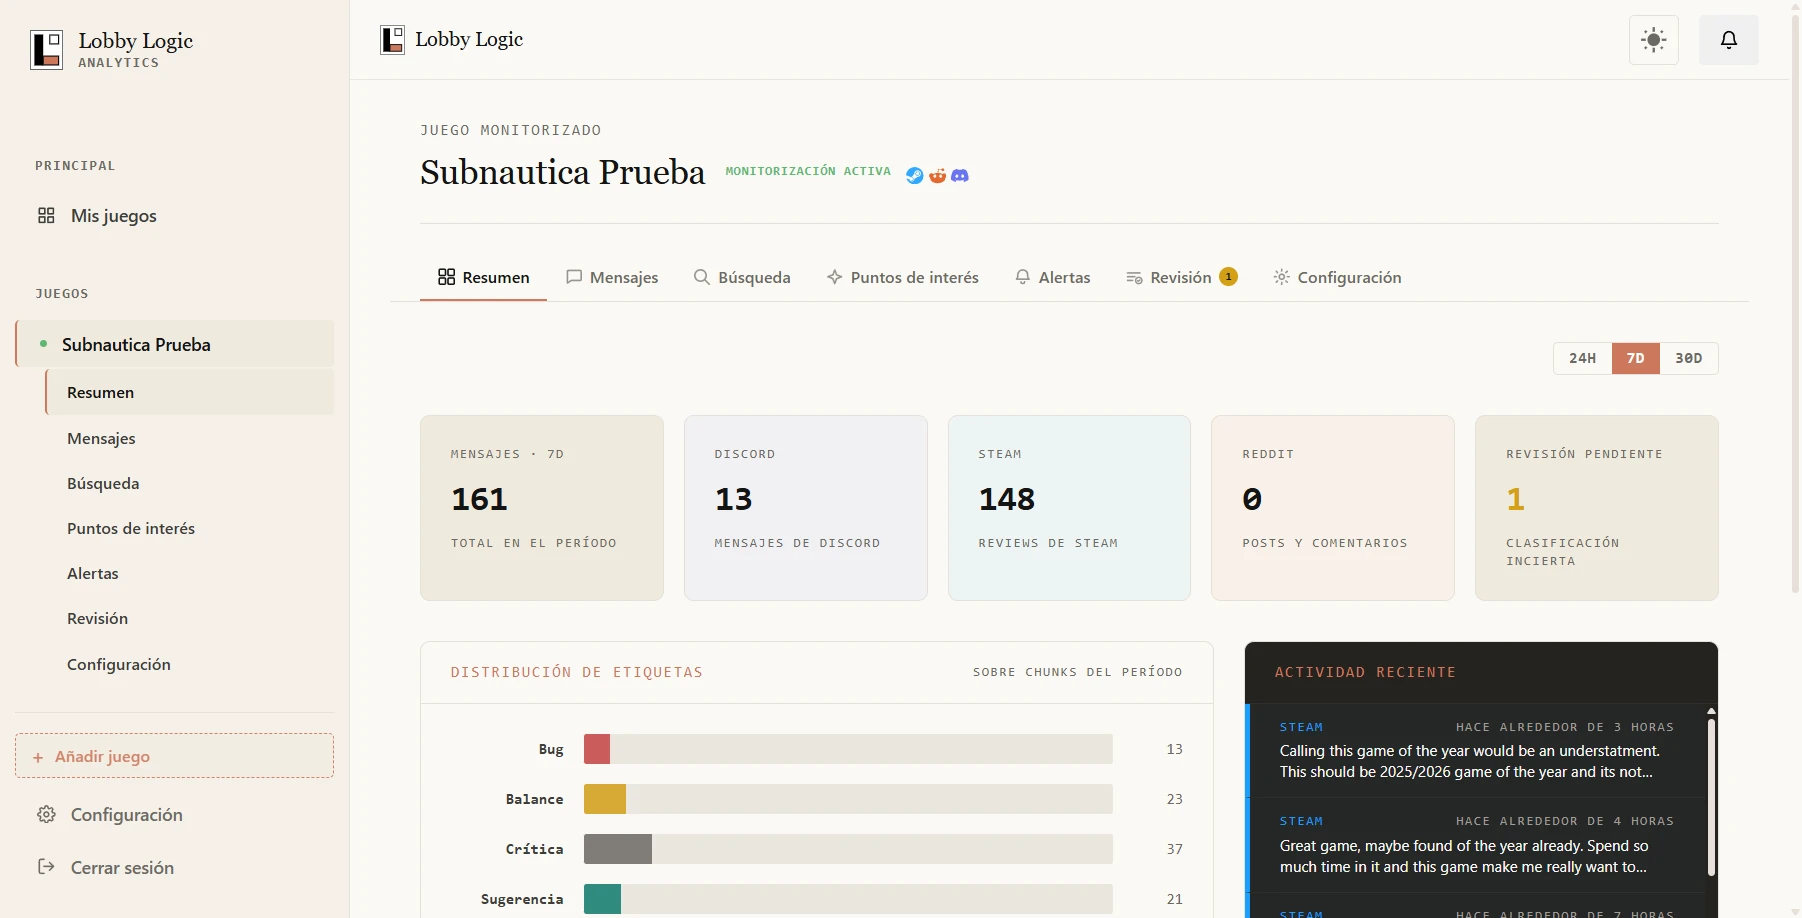The width and height of the screenshot is (1802, 918).
Task: Open the Revisión pendiente card
Action: coord(1597,508)
